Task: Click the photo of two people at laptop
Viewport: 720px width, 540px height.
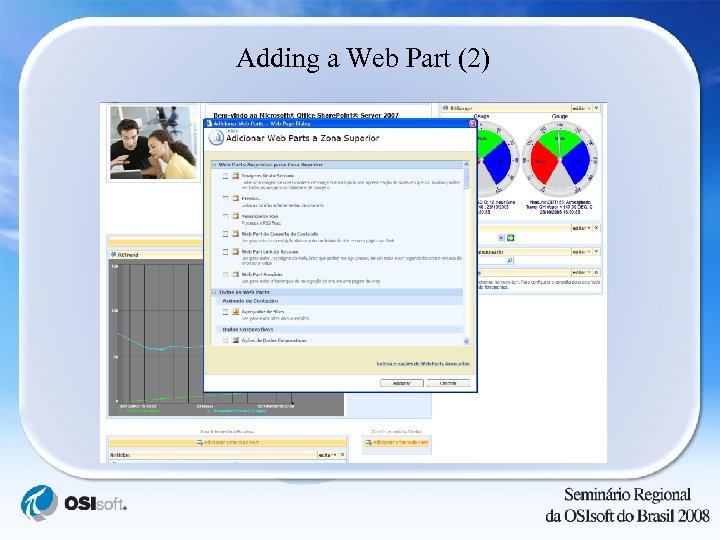Action: [153, 143]
